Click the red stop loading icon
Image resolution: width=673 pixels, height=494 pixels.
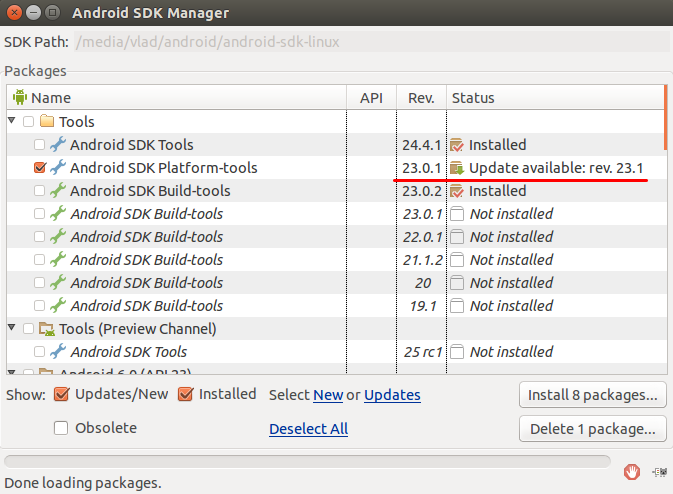pyautogui.click(x=631, y=471)
